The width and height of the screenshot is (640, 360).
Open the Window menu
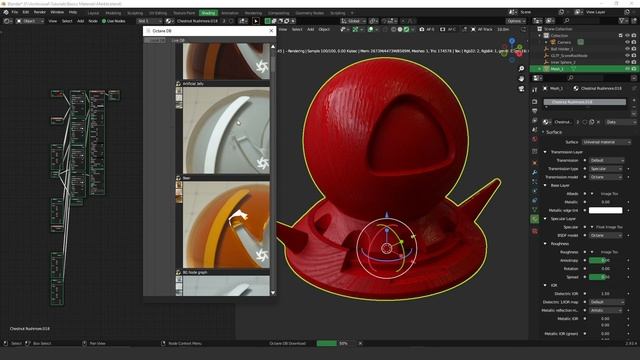coord(57,12)
